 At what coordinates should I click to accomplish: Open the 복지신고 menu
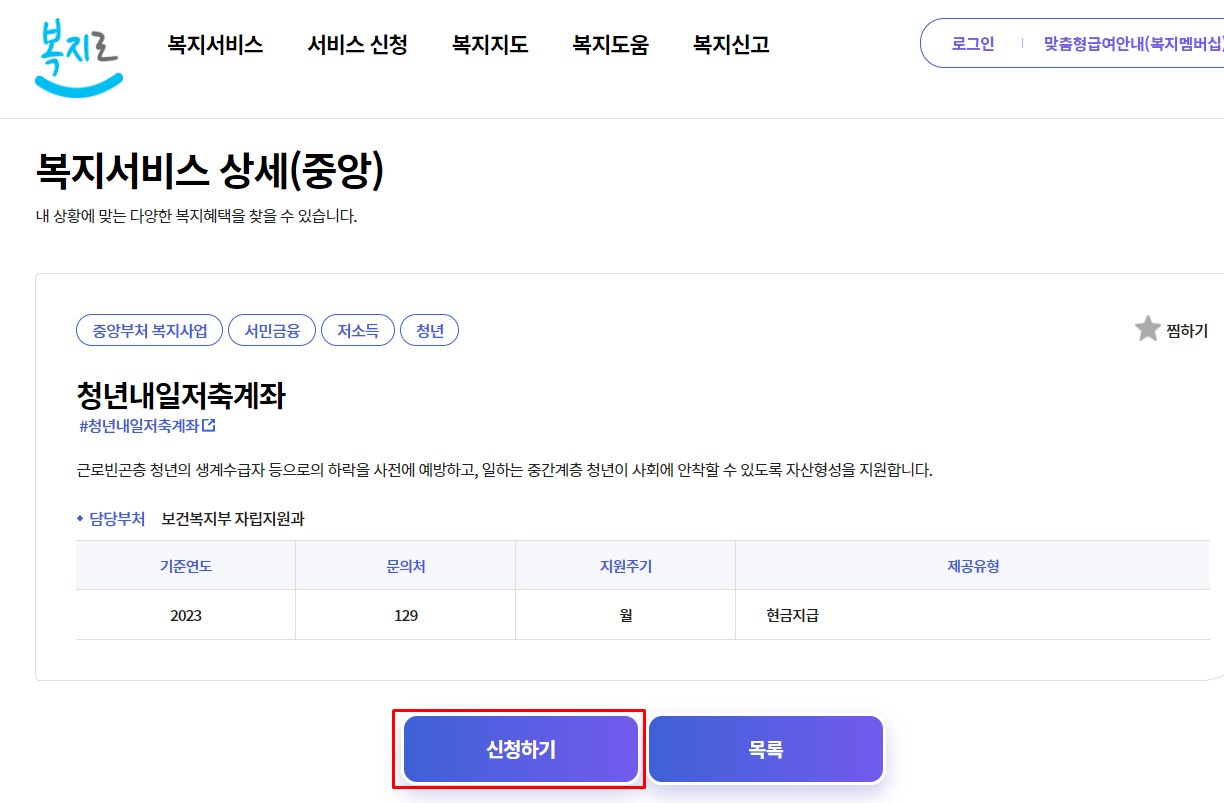point(731,44)
